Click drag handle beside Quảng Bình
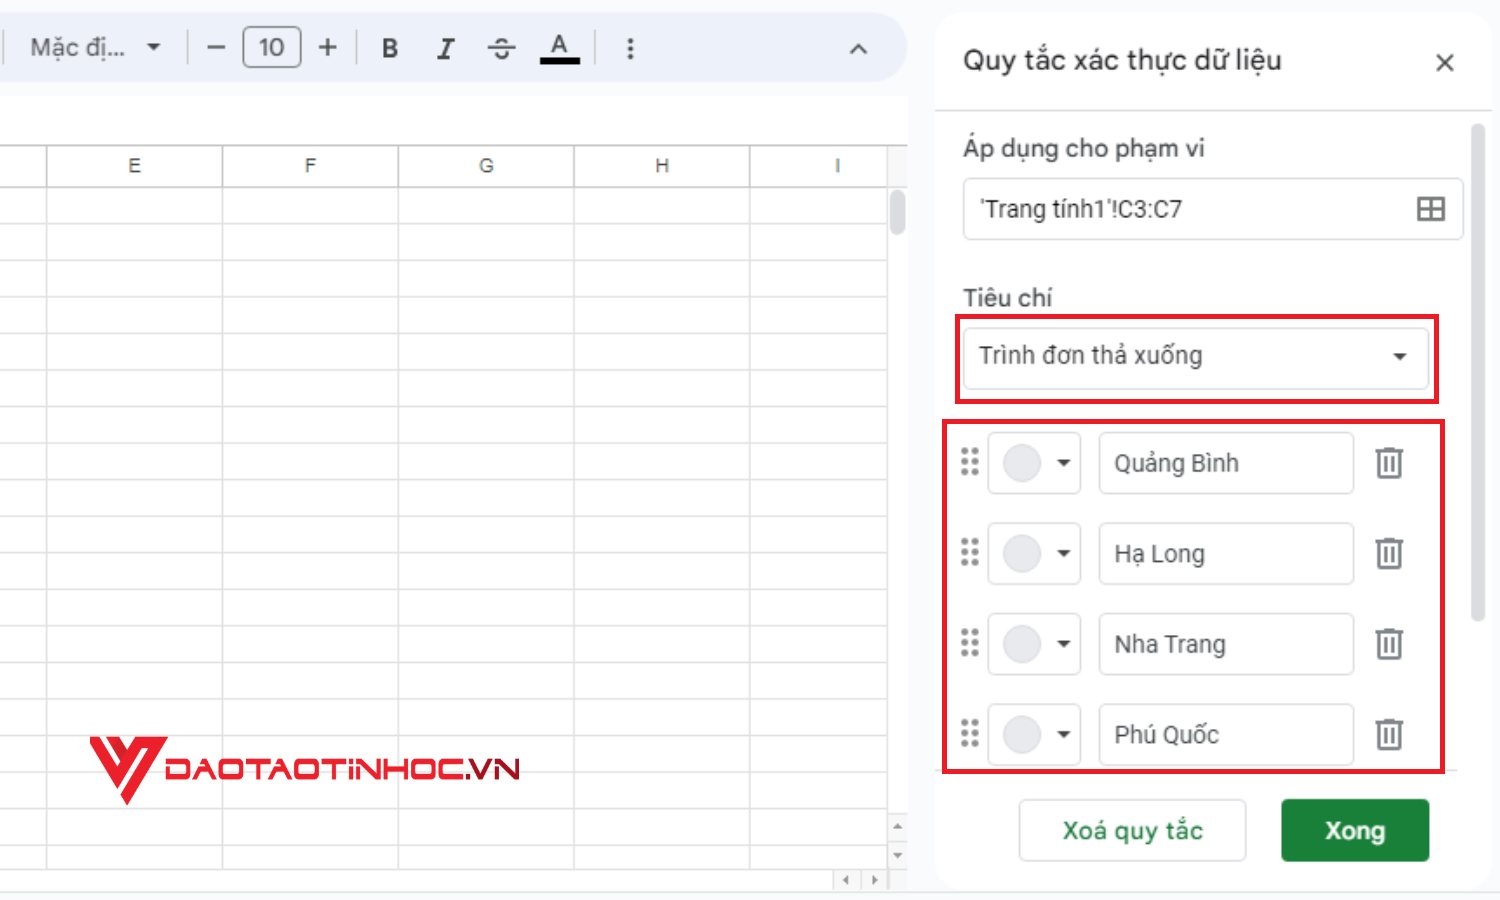The width and height of the screenshot is (1500, 900). 970,462
